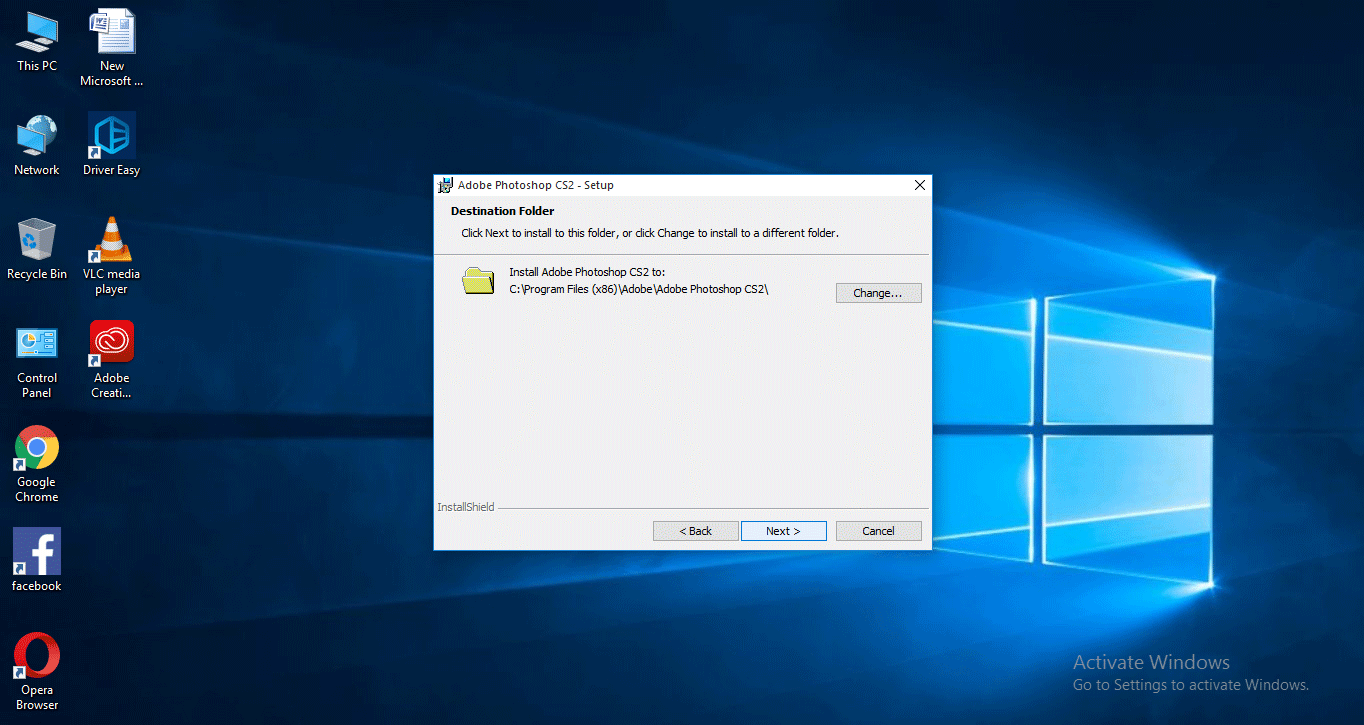The image size is (1364, 725).
Task: Click the installer icon in the title bar
Action: [444, 185]
